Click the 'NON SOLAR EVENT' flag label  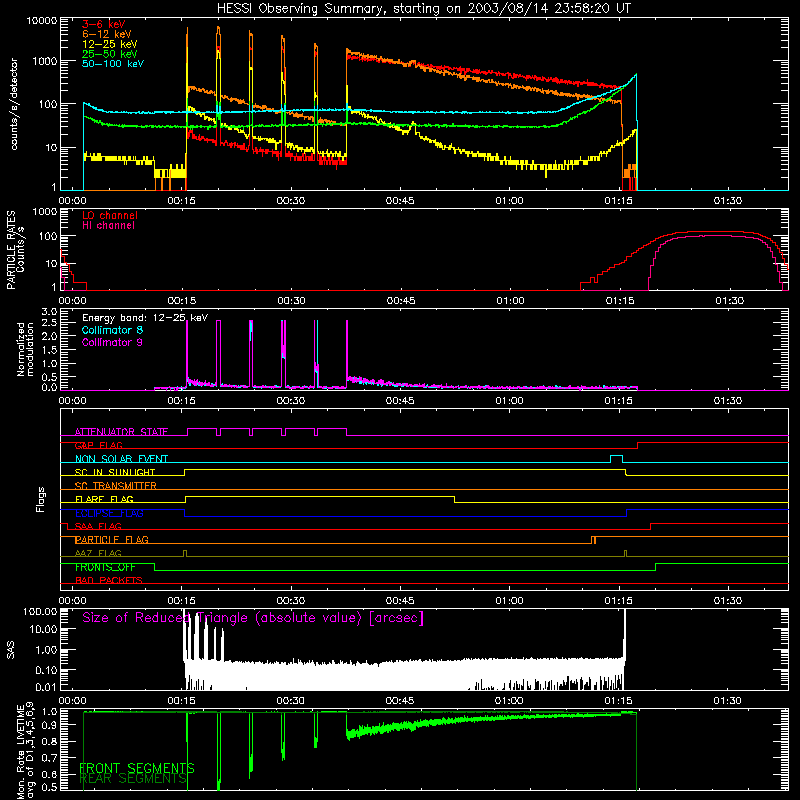pyautogui.click(x=121, y=459)
